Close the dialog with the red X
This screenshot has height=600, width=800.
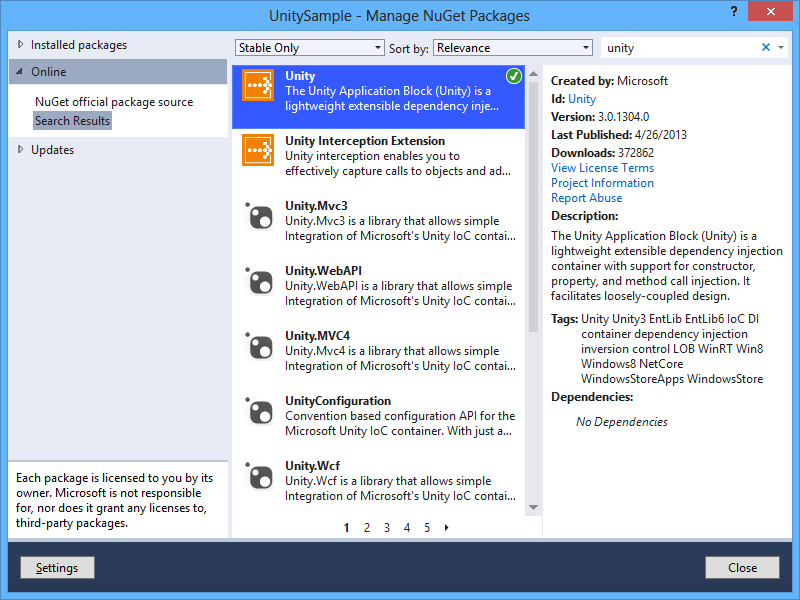(x=770, y=11)
